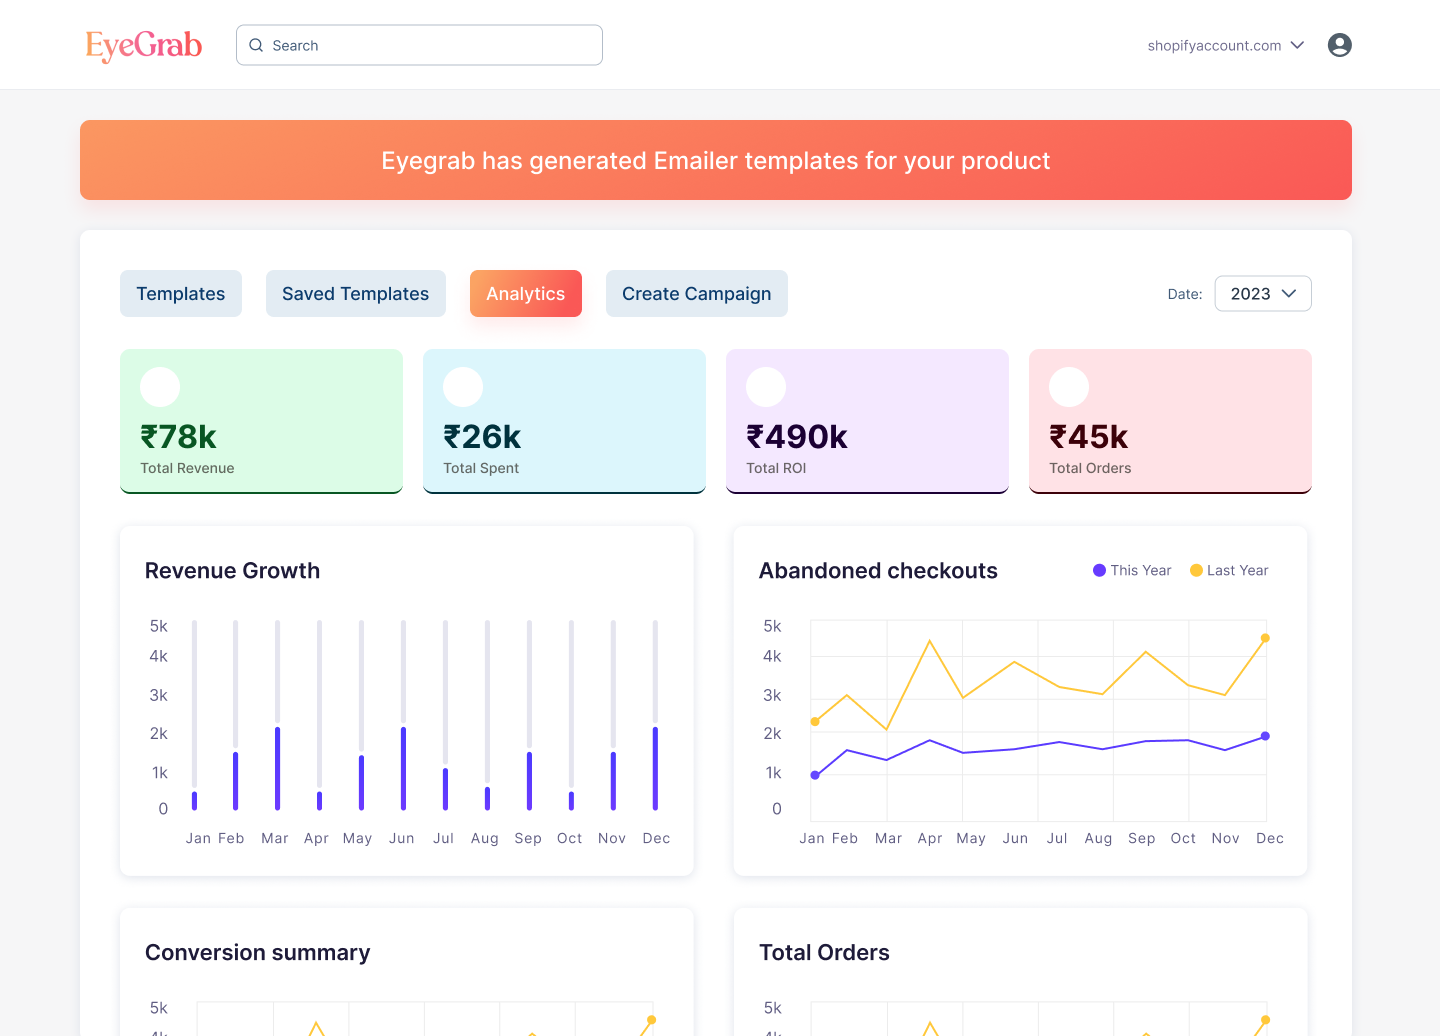Image resolution: width=1440 pixels, height=1036 pixels.
Task: Click the Feb bar in Revenue Growth
Action: coord(236,781)
